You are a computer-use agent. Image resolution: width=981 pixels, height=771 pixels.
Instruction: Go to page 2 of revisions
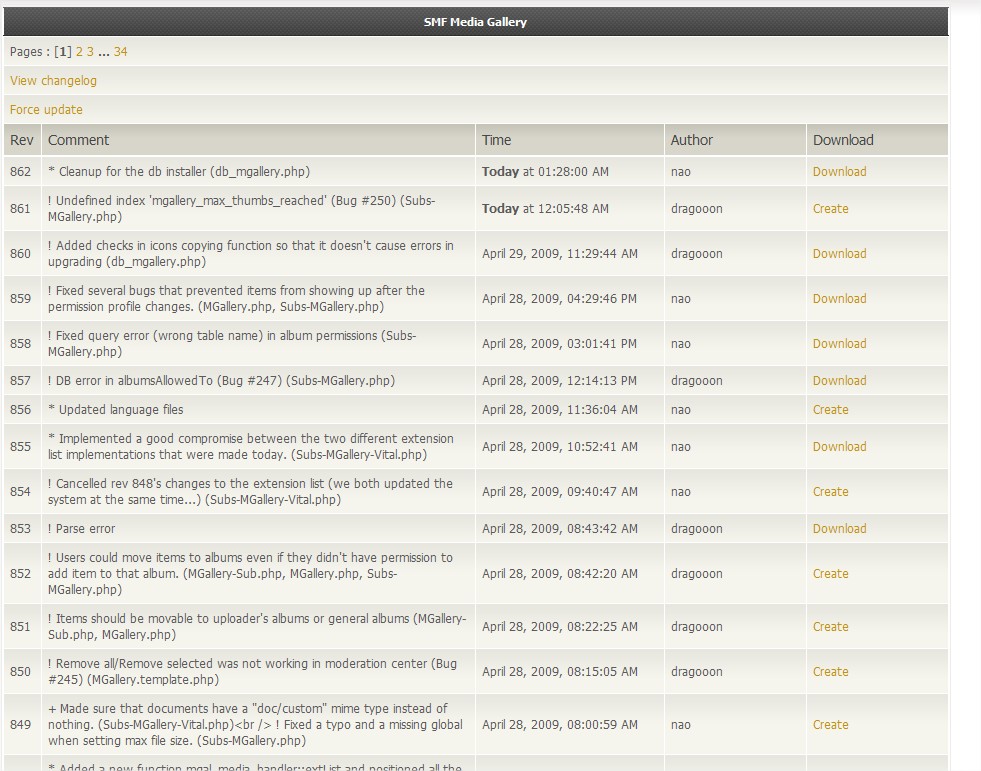click(x=79, y=52)
